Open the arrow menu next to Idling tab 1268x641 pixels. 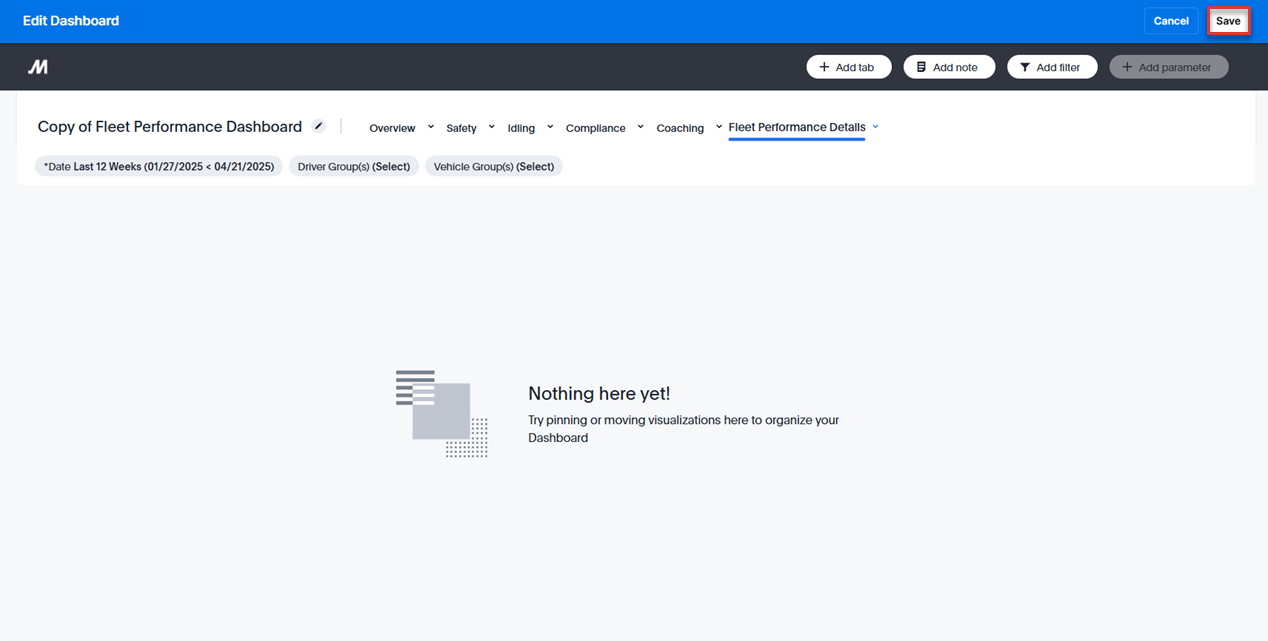pos(550,127)
